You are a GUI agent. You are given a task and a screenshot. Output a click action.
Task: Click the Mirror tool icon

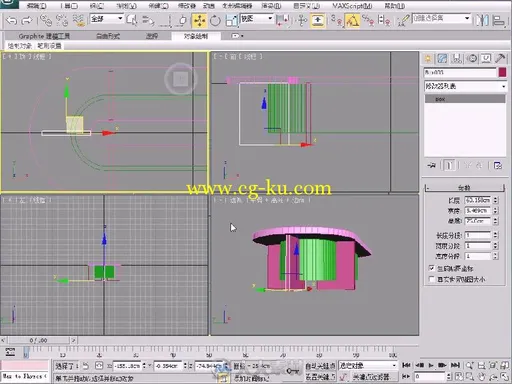(x=482, y=21)
